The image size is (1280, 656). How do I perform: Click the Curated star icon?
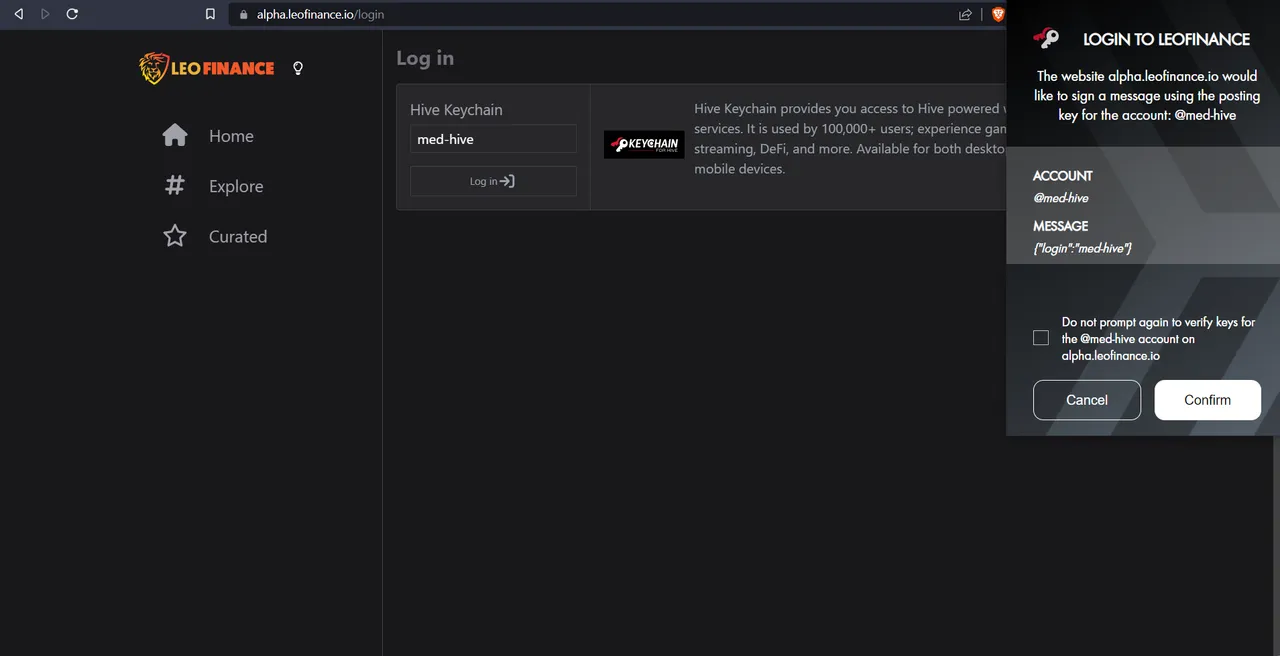(x=175, y=236)
